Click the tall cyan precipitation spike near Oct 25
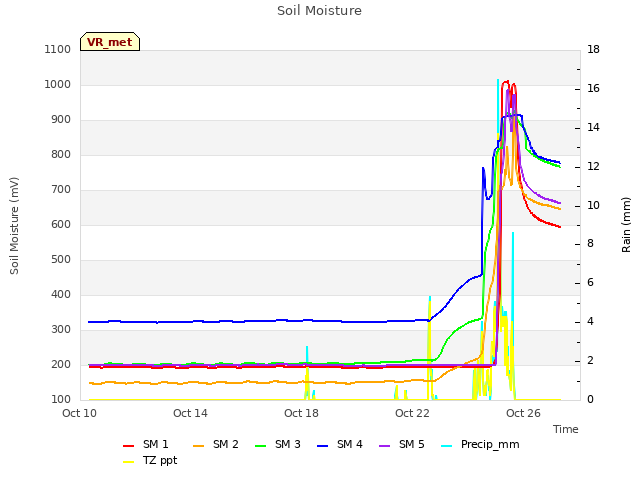 click(x=498, y=106)
